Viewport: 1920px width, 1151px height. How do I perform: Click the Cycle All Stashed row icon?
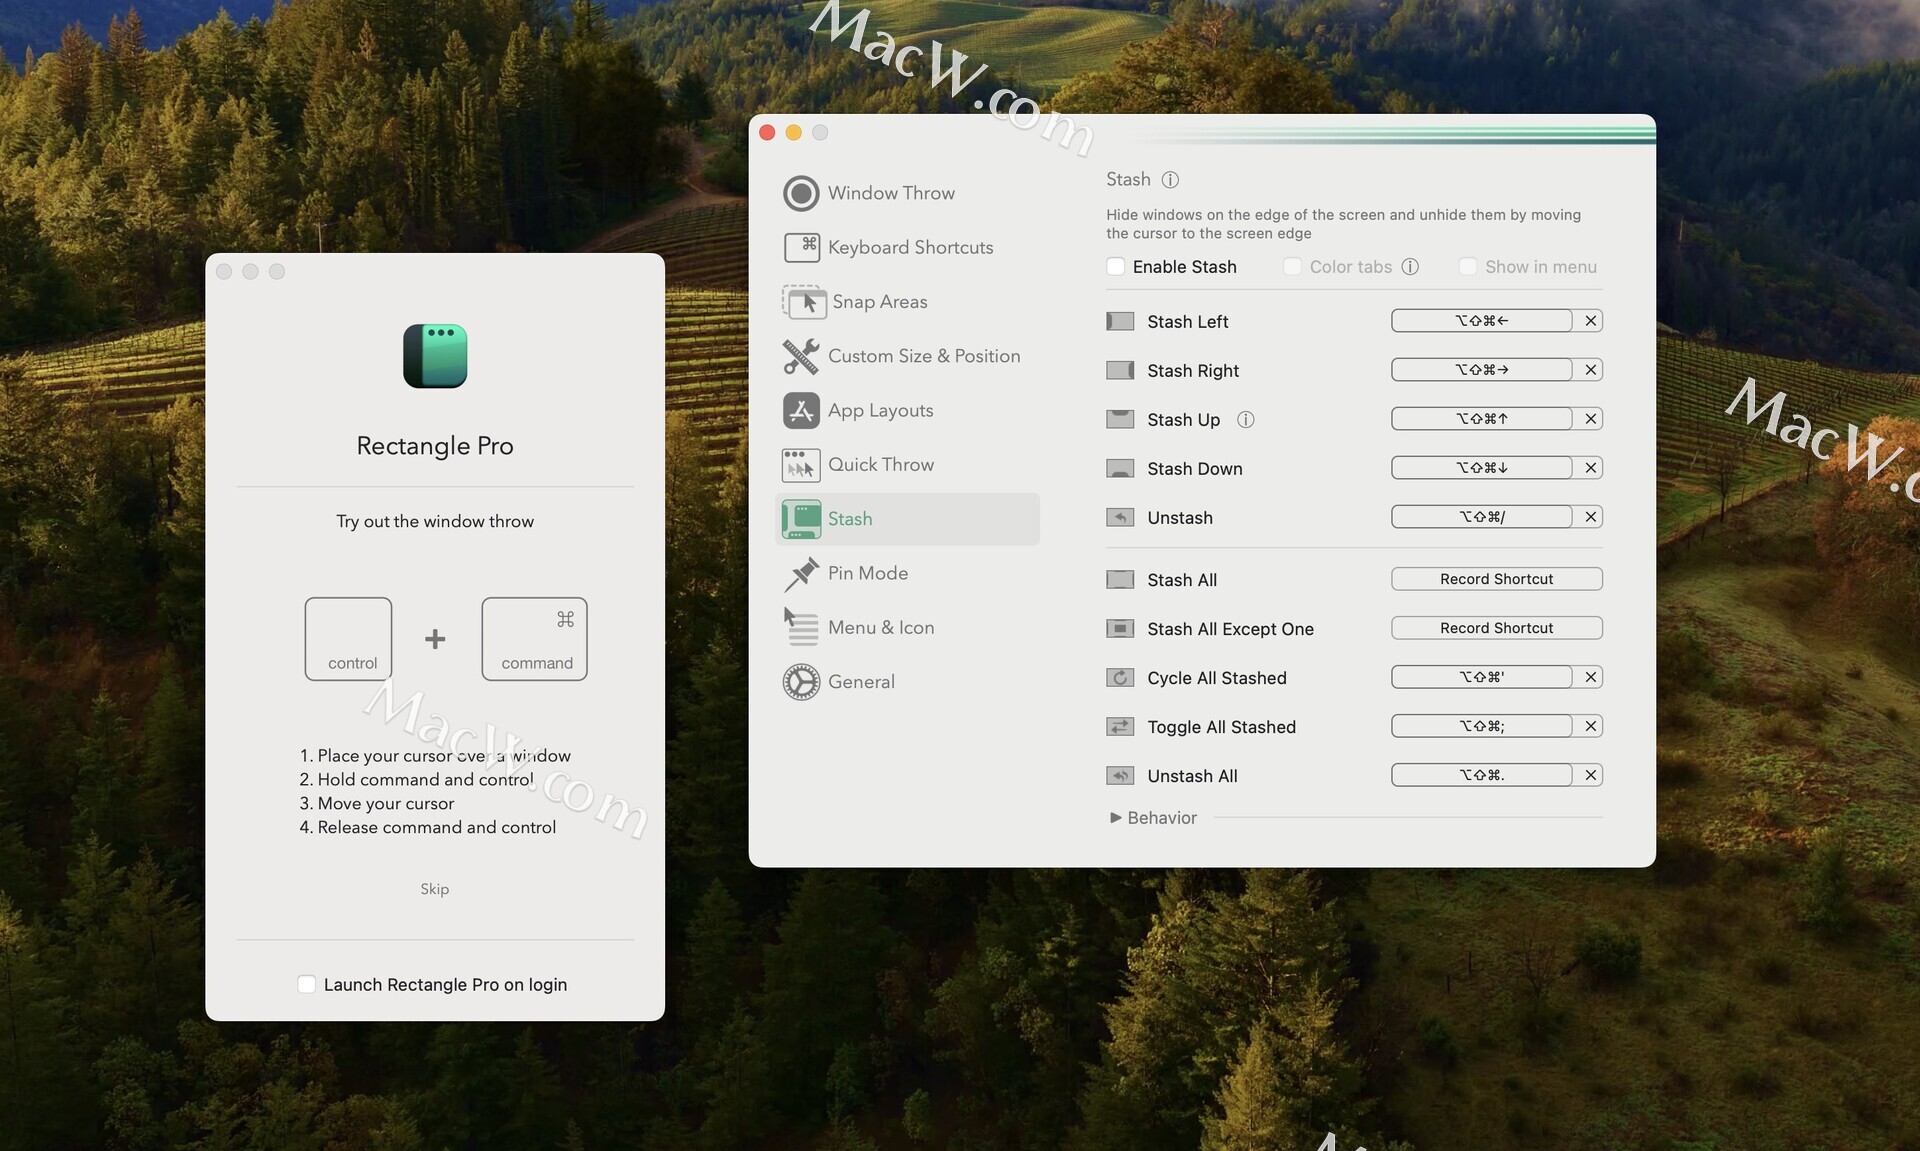click(x=1120, y=678)
